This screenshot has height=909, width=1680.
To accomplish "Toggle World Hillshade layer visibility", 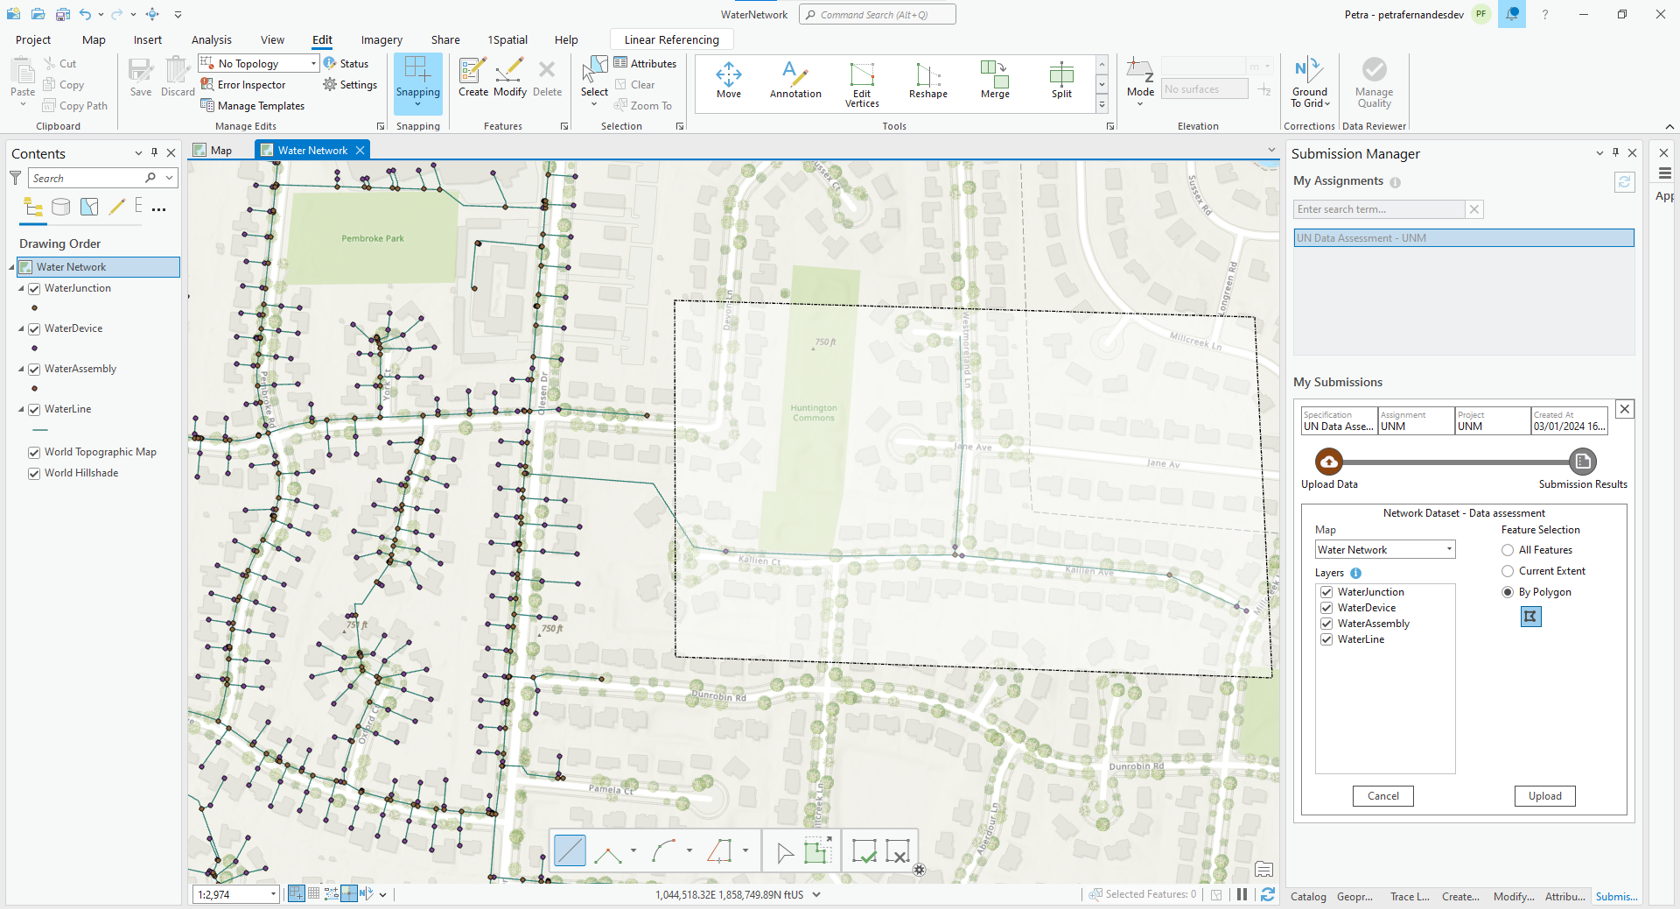I will [35, 474].
